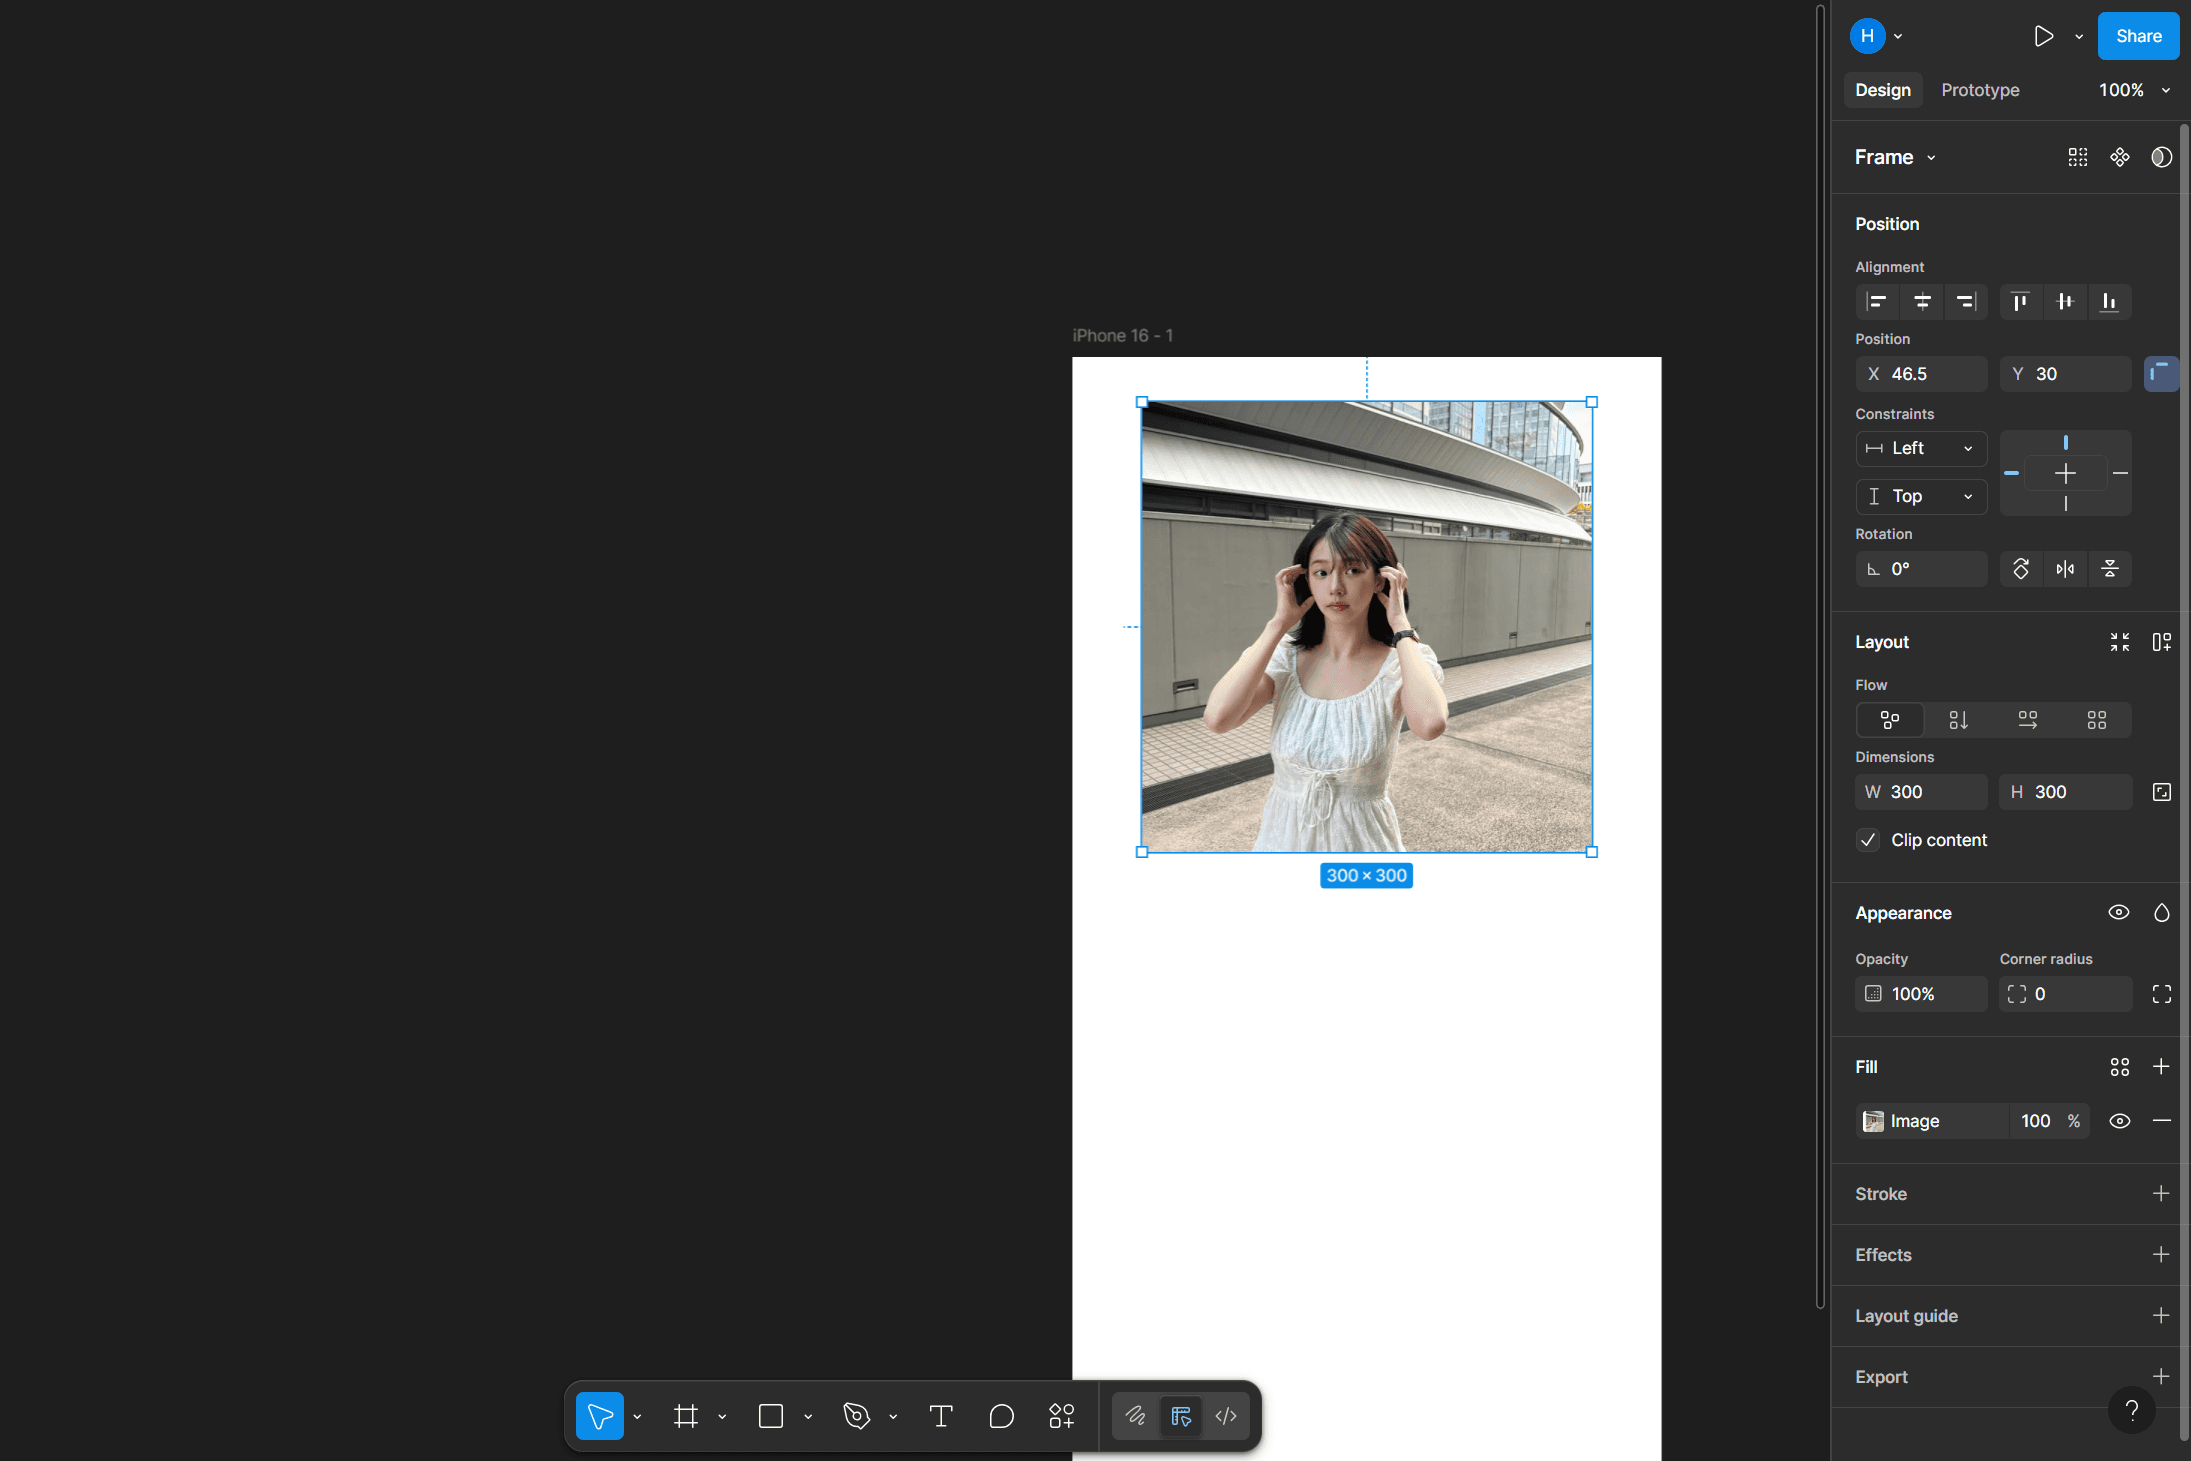
Task: Open the Image fill swatch thumbnail
Action: point(1873,1121)
